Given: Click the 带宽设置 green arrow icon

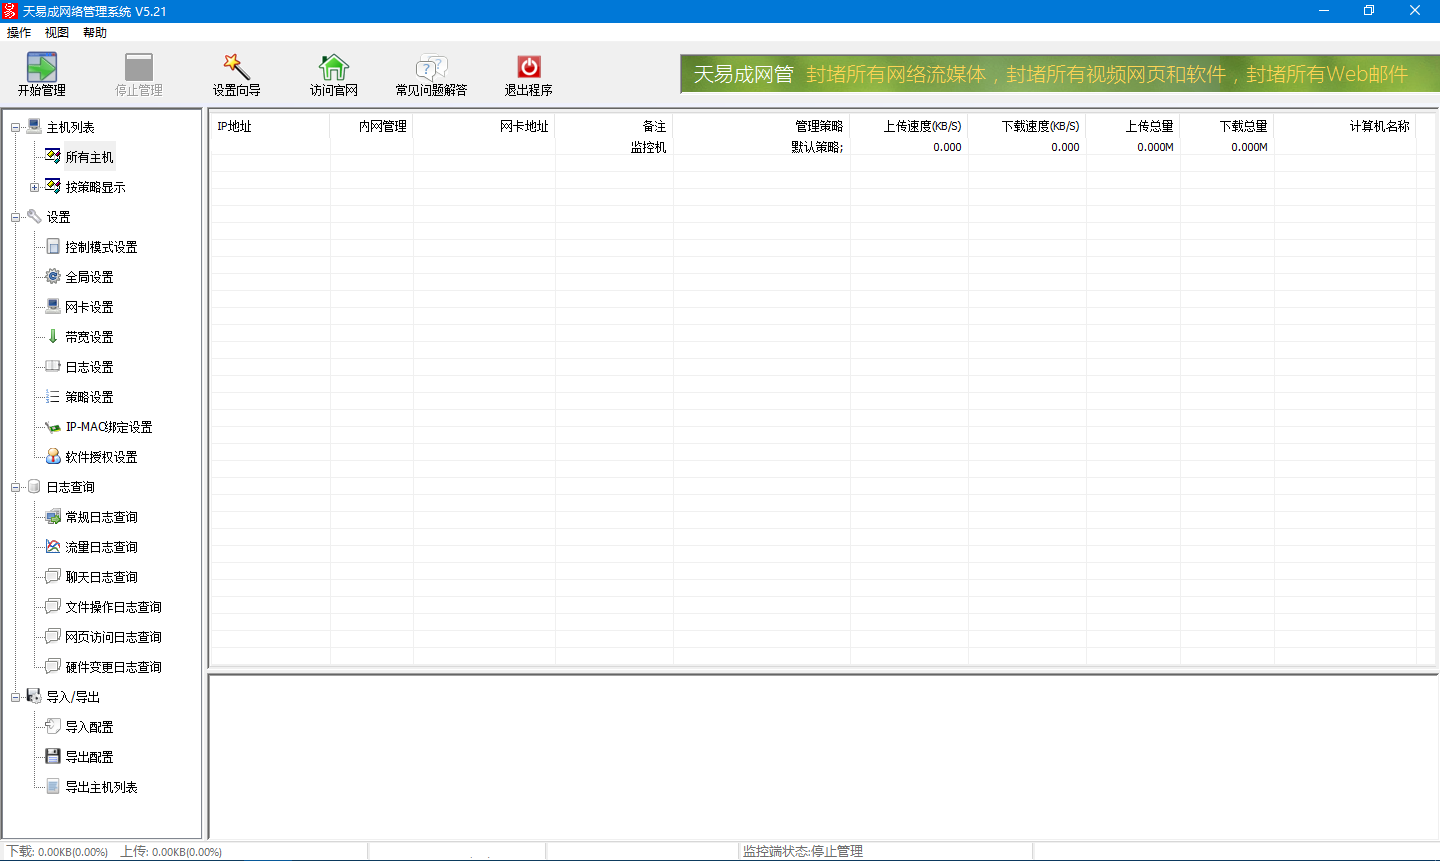Looking at the screenshot, I should (x=53, y=336).
